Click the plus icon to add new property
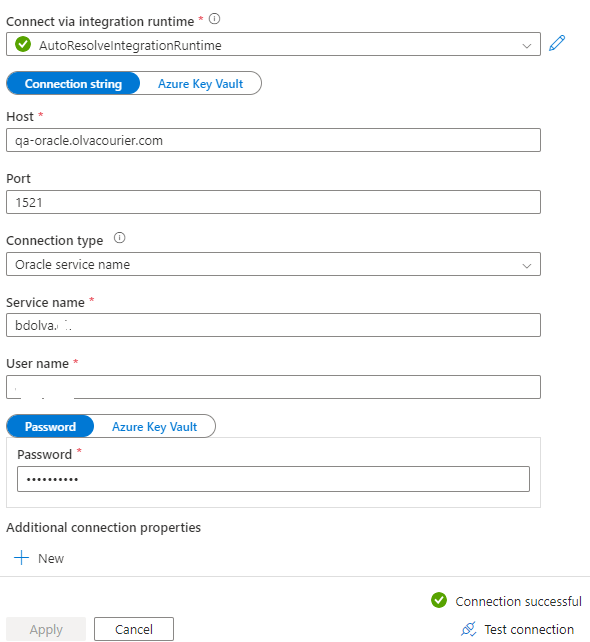This screenshot has height=642, width=590. pos(21,558)
